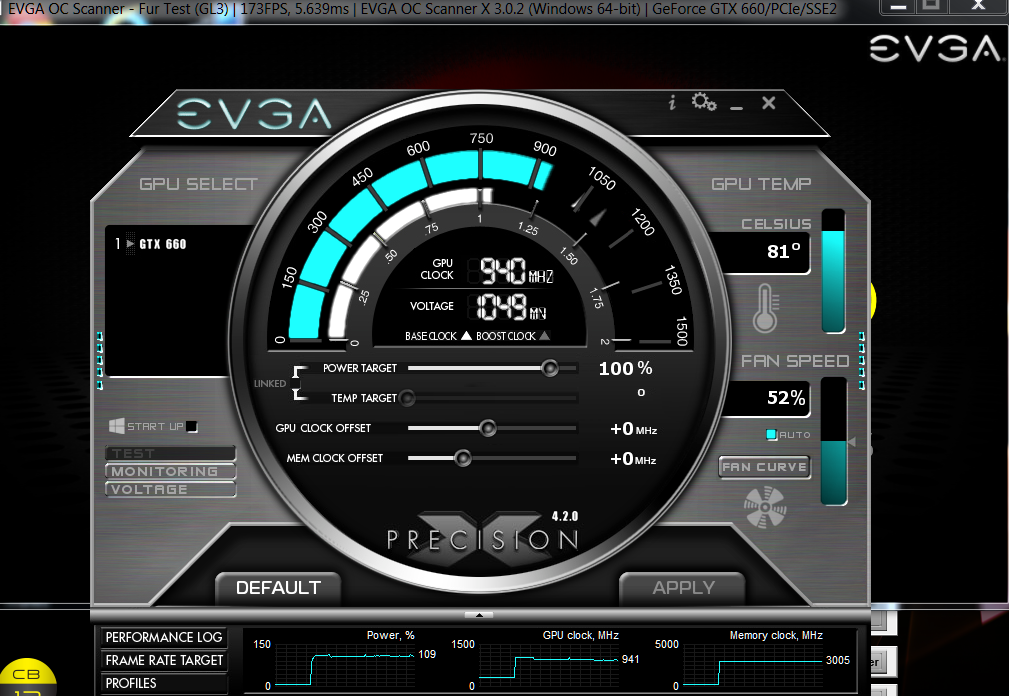The width and height of the screenshot is (1009, 696).
Task: Click the Windows logo beside Start Up
Action: tap(116, 426)
